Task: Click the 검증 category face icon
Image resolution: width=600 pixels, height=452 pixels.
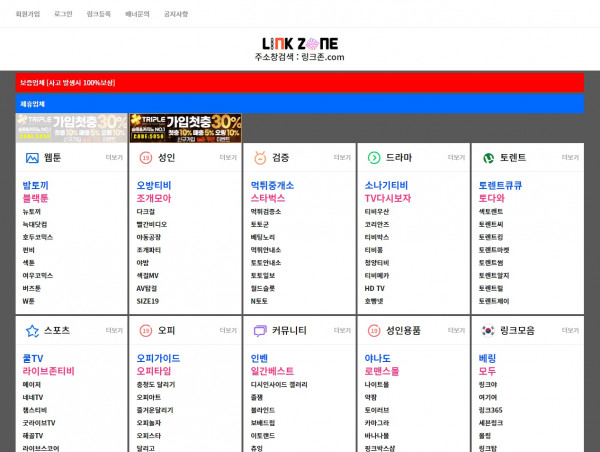Action: (259, 158)
